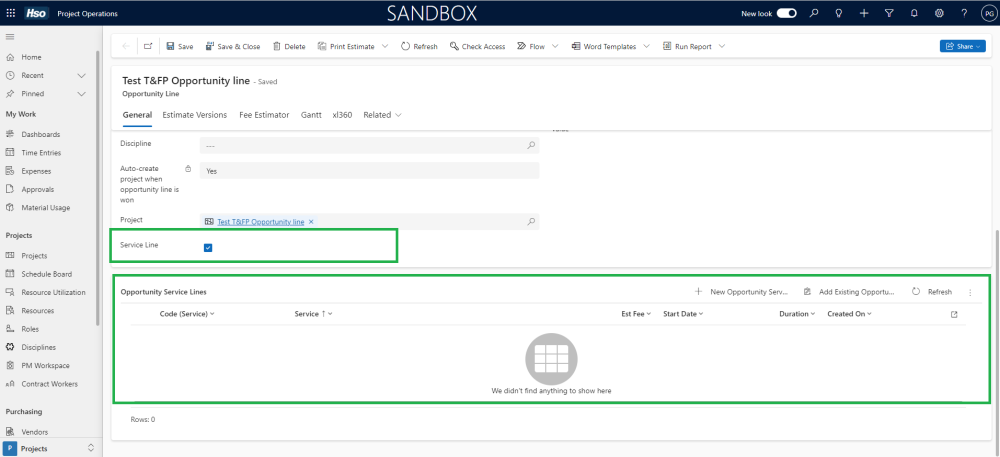This screenshot has height=457, width=1000.
Task: Open Disciplines in the sidebar
Action: point(39,347)
